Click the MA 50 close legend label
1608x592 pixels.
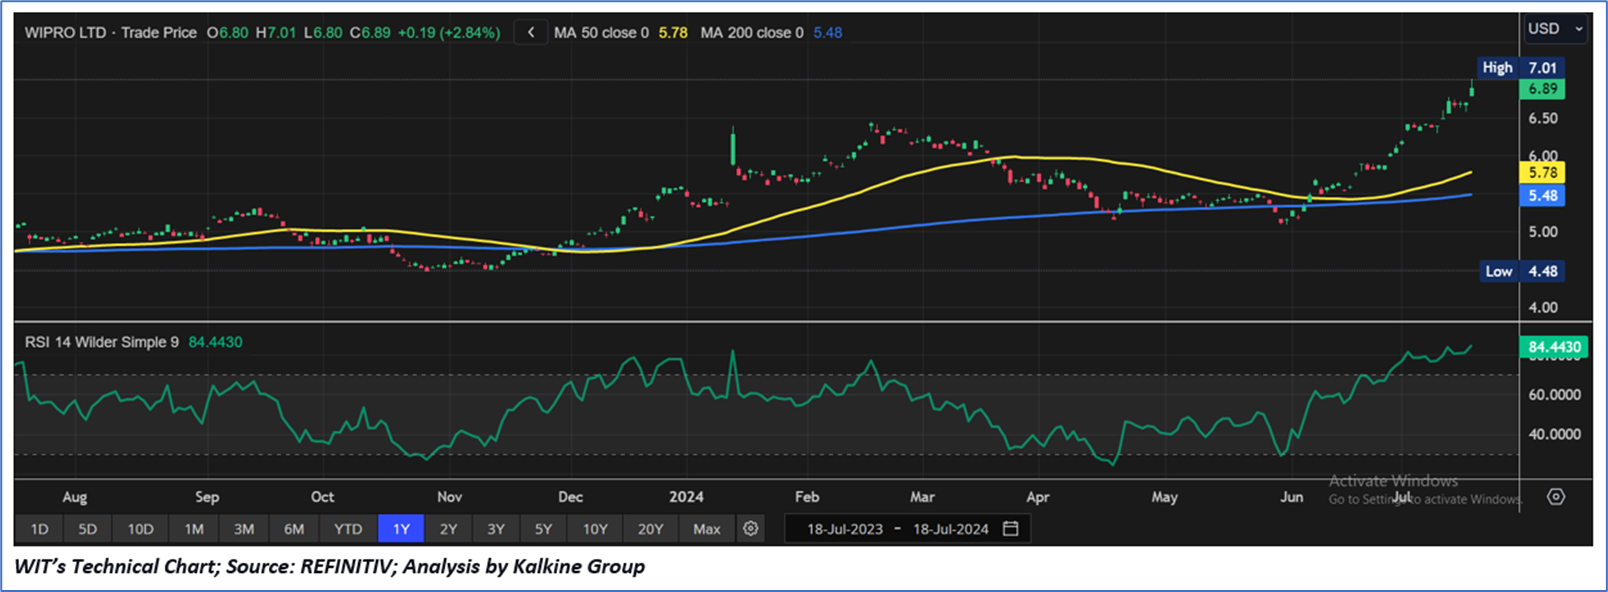[x=601, y=33]
